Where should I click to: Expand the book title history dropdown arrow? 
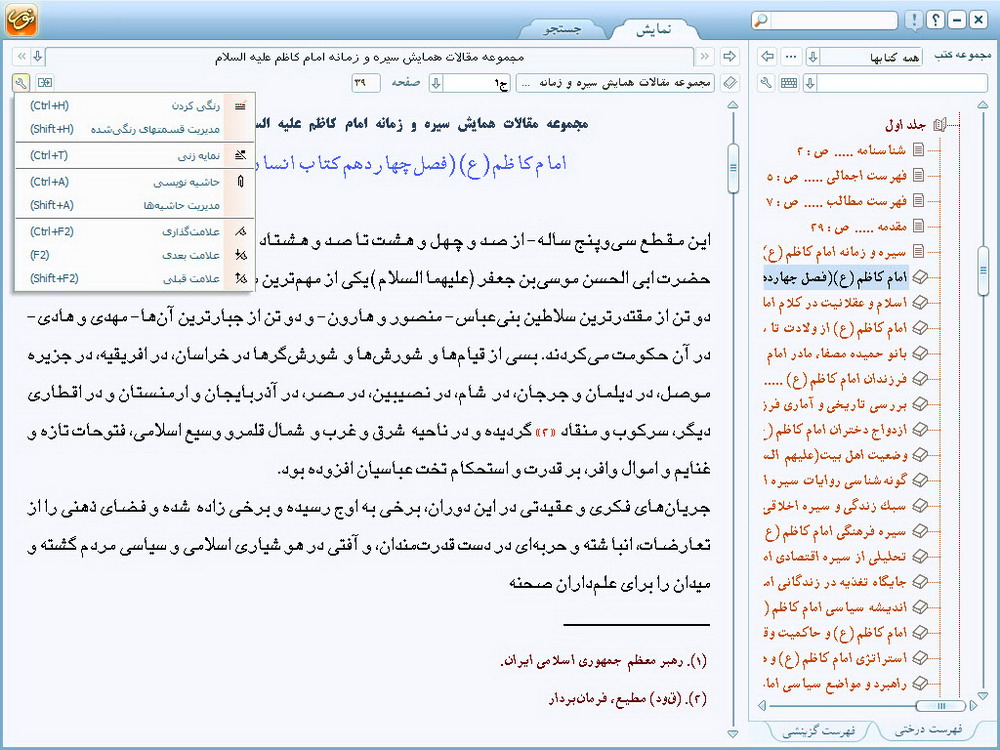pyautogui.click(x=37, y=56)
